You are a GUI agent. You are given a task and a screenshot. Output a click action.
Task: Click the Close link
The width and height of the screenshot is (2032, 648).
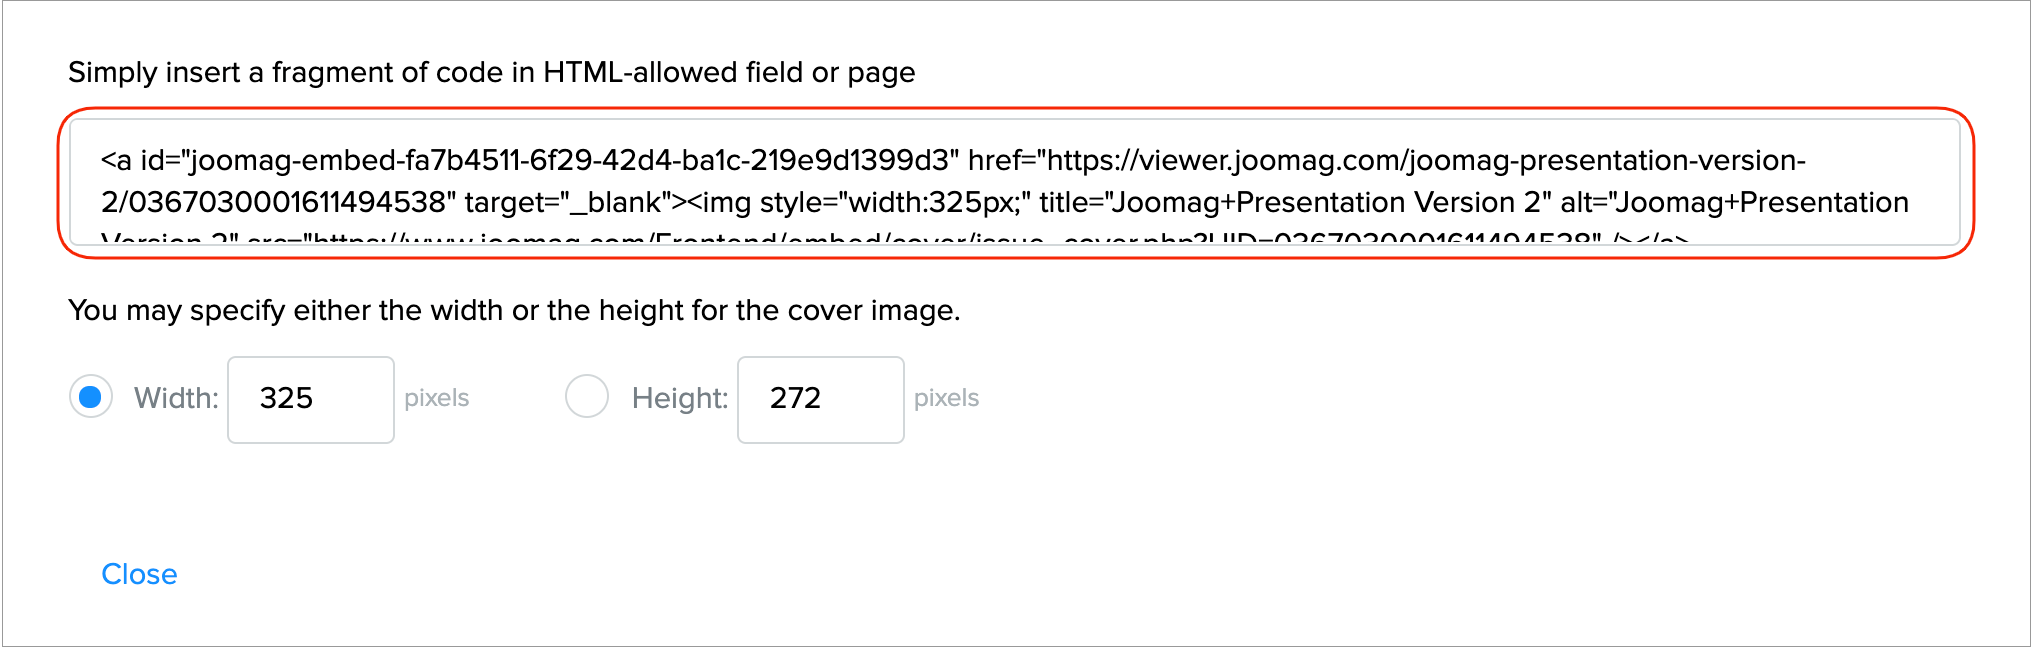(139, 574)
